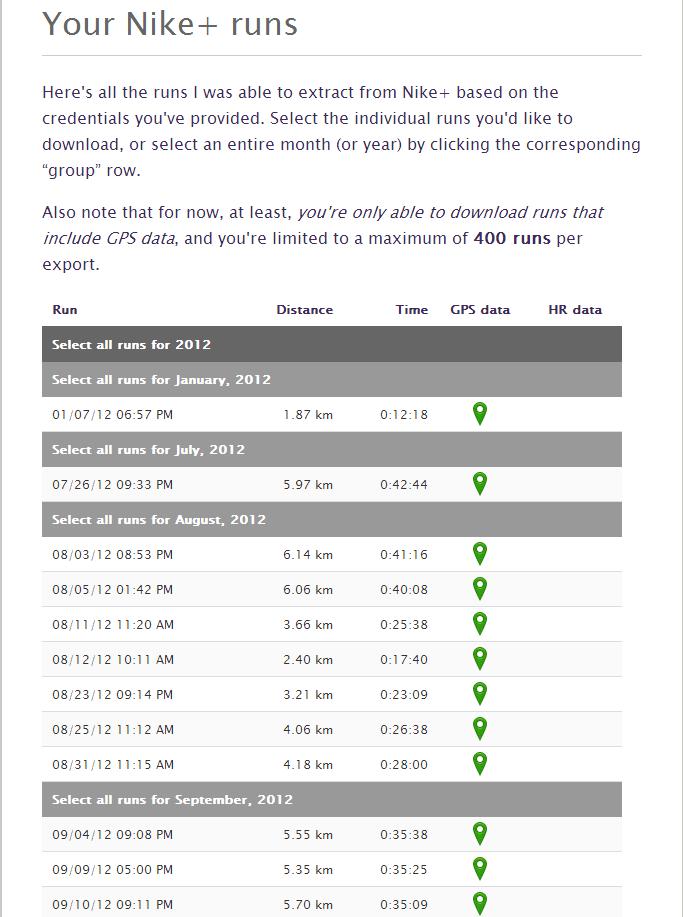
Task: Select the 08/25/12 11:12 AM run row
Action: click(113, 730)
